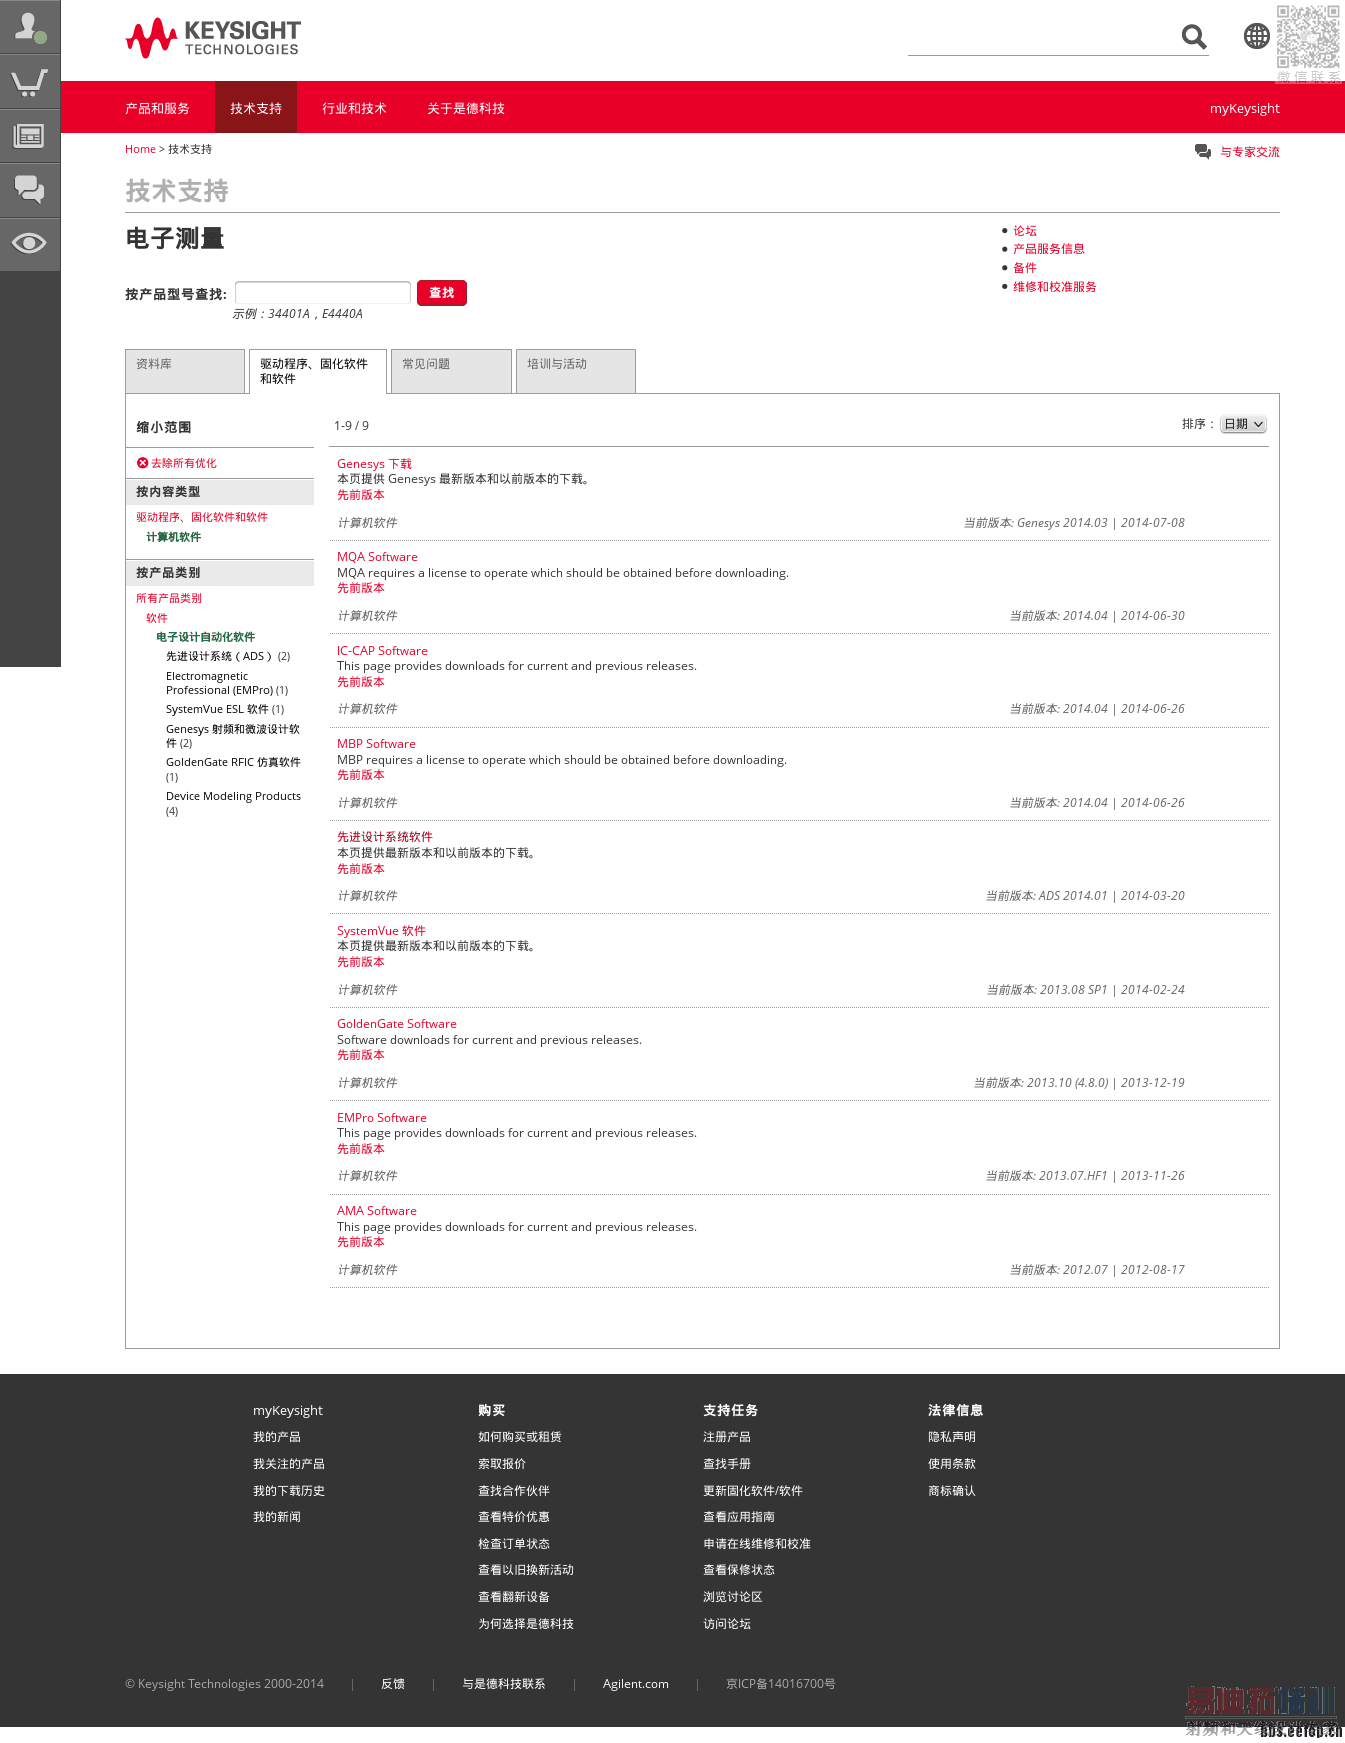Open the Genesys 下载 result
Screen dimensions: 1345x1743
(374, 464)
